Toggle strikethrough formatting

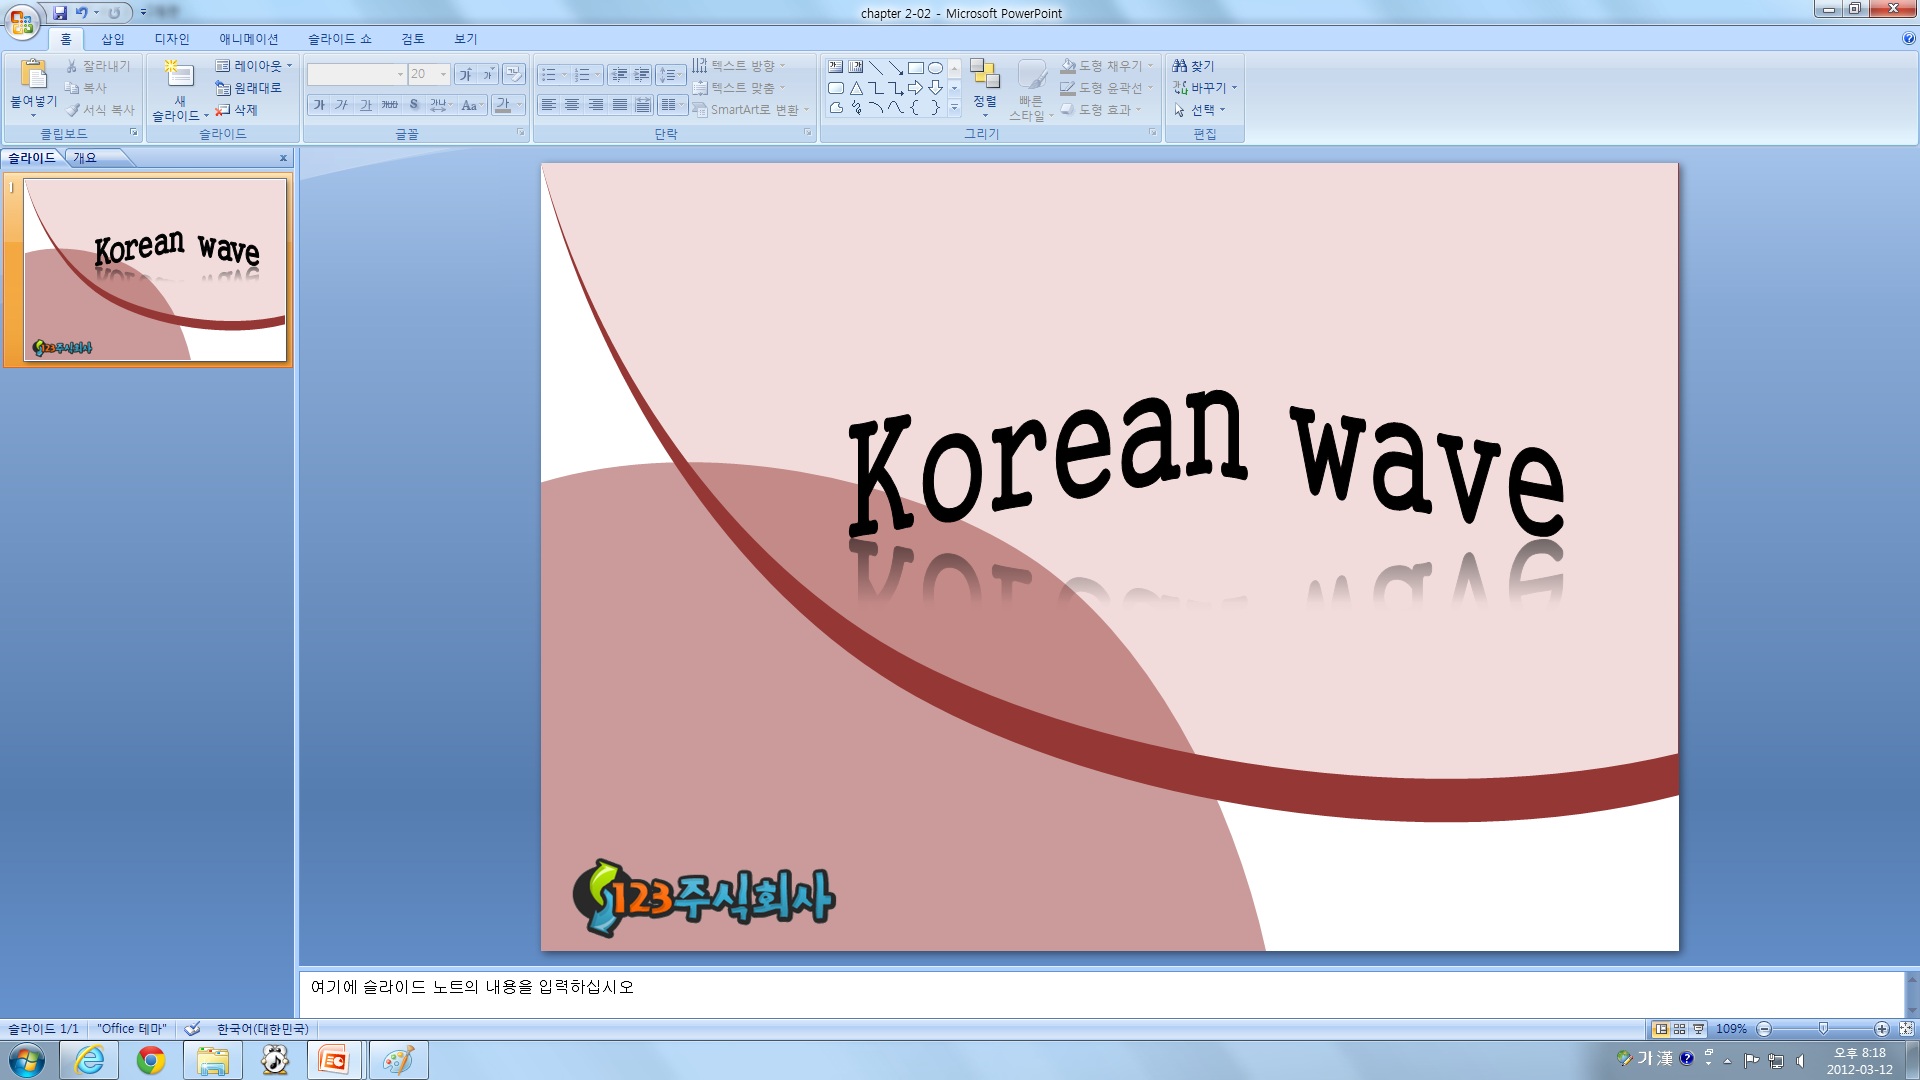[x=390, y=105]
